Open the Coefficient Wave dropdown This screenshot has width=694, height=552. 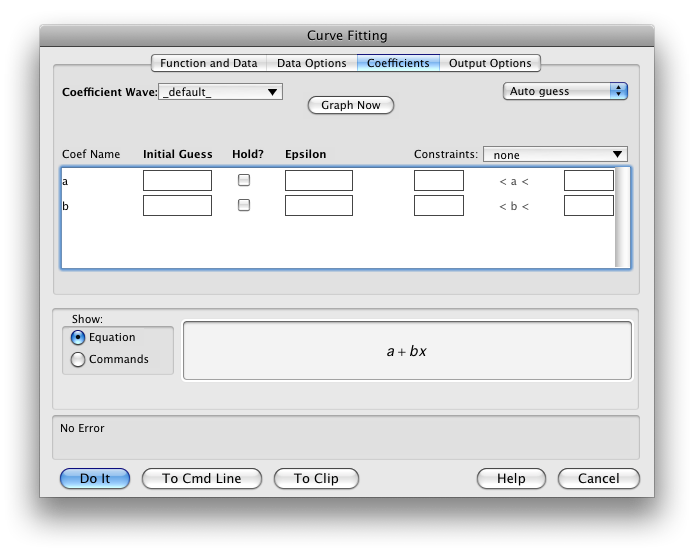coord(220,92)
